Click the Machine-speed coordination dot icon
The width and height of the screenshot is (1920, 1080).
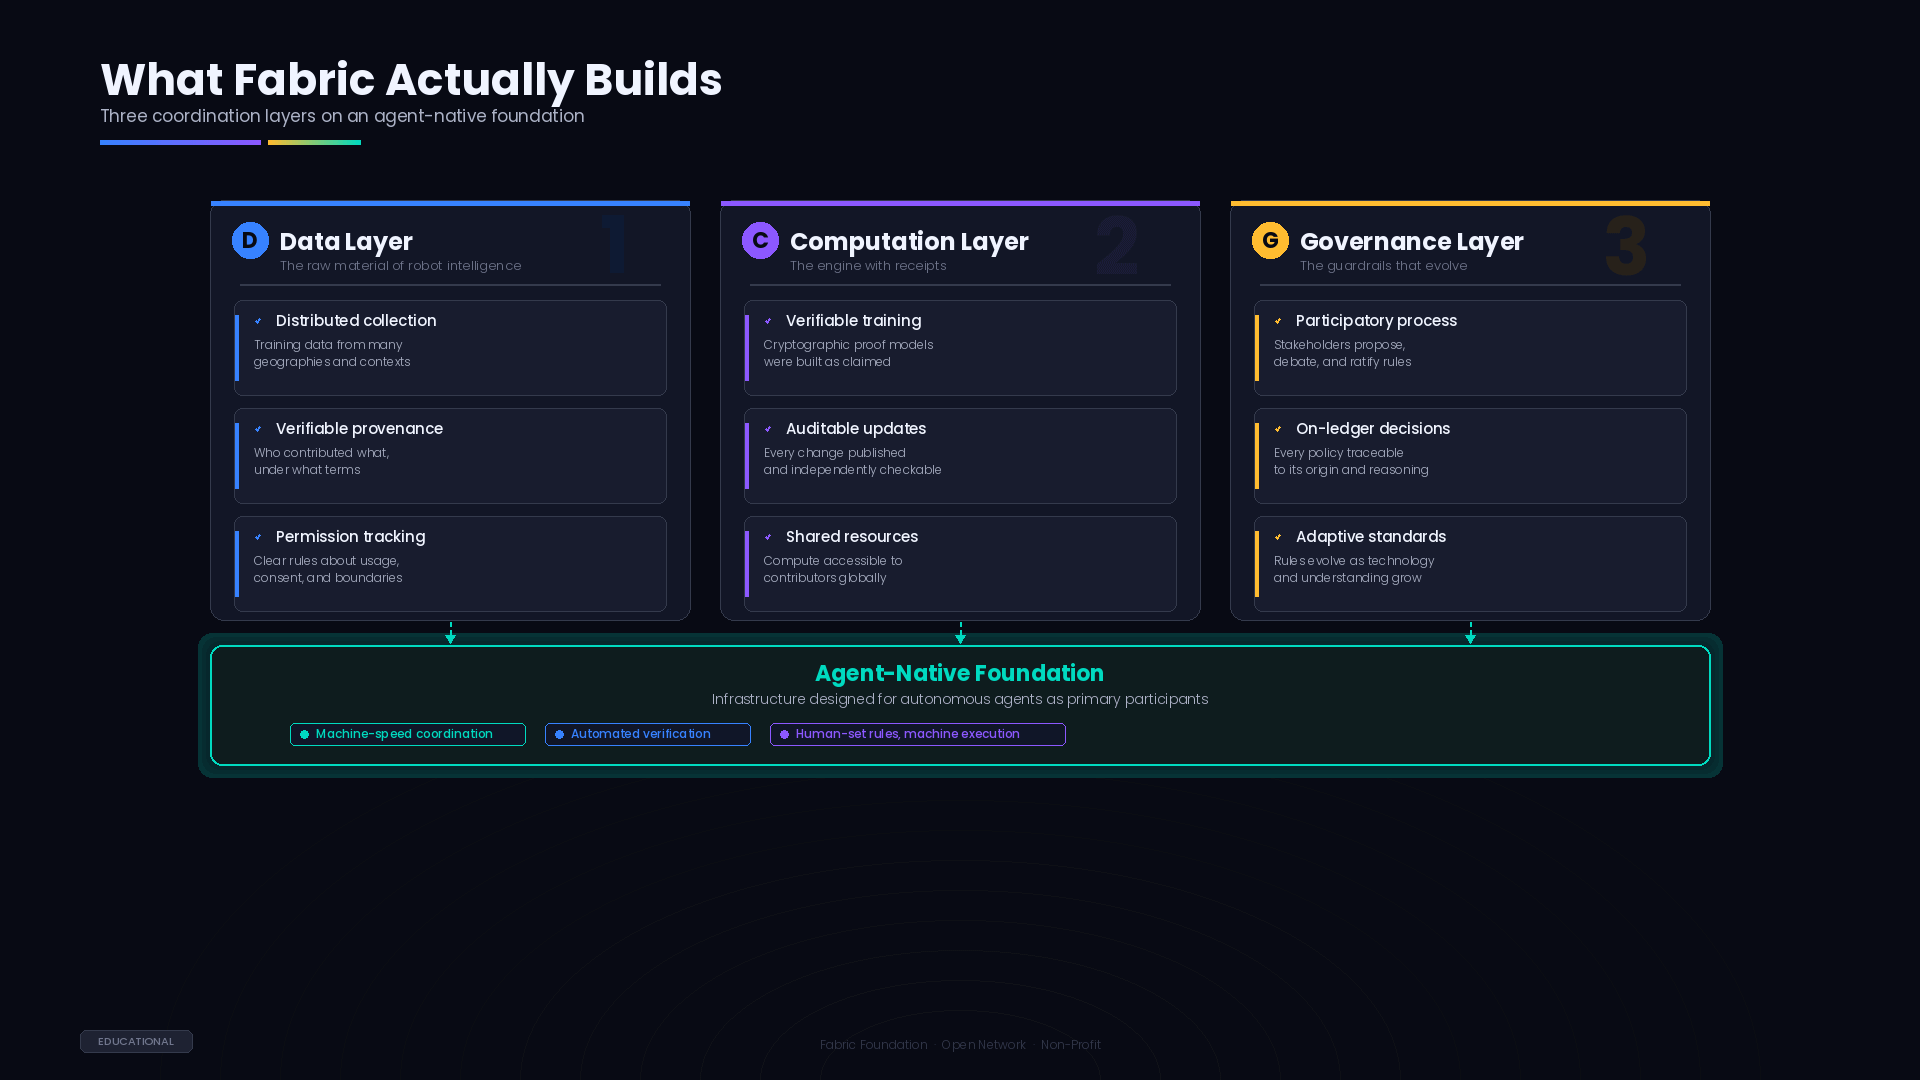(305, 735)
